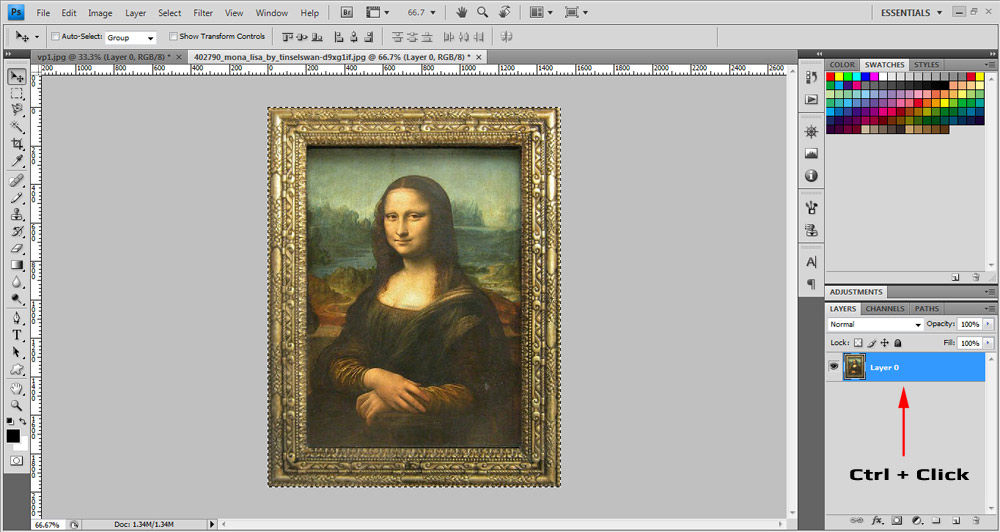Select the Hand tool in the toolbox

tap(17, 388)
